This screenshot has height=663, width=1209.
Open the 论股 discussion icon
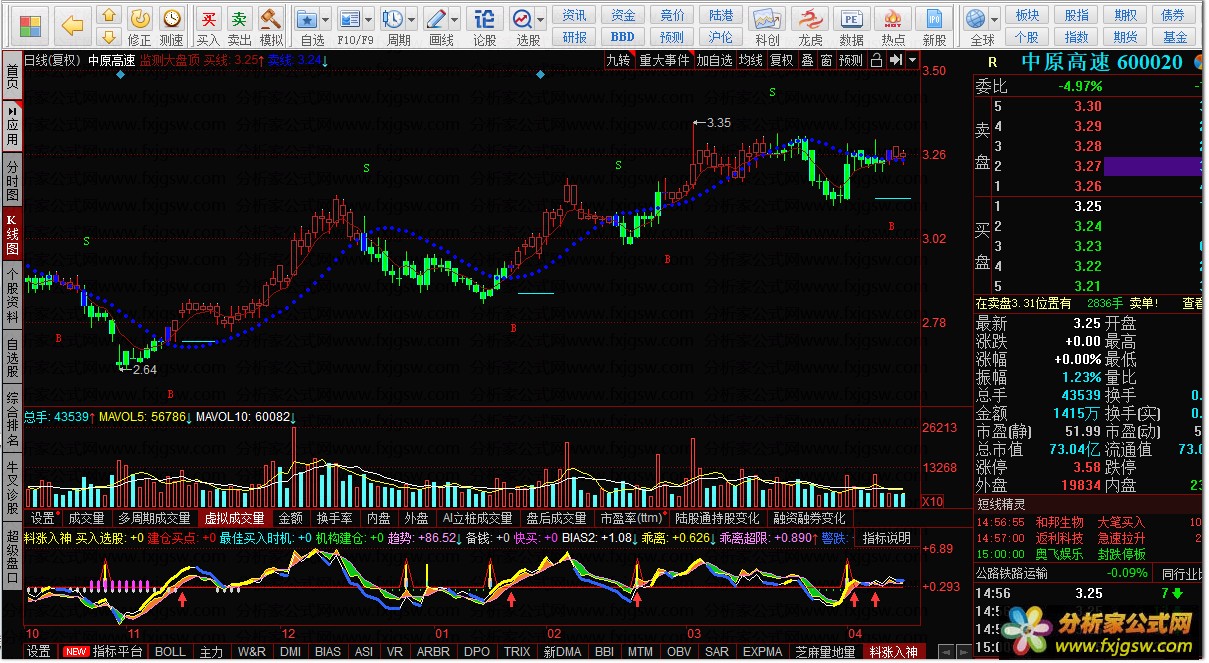click(484, 24)
